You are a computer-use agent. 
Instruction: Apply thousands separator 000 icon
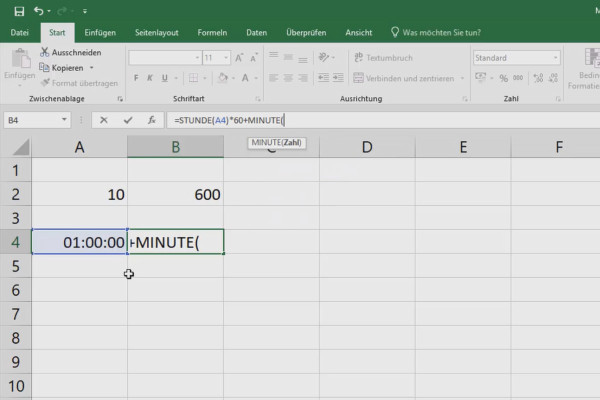(x=518, y=78)
